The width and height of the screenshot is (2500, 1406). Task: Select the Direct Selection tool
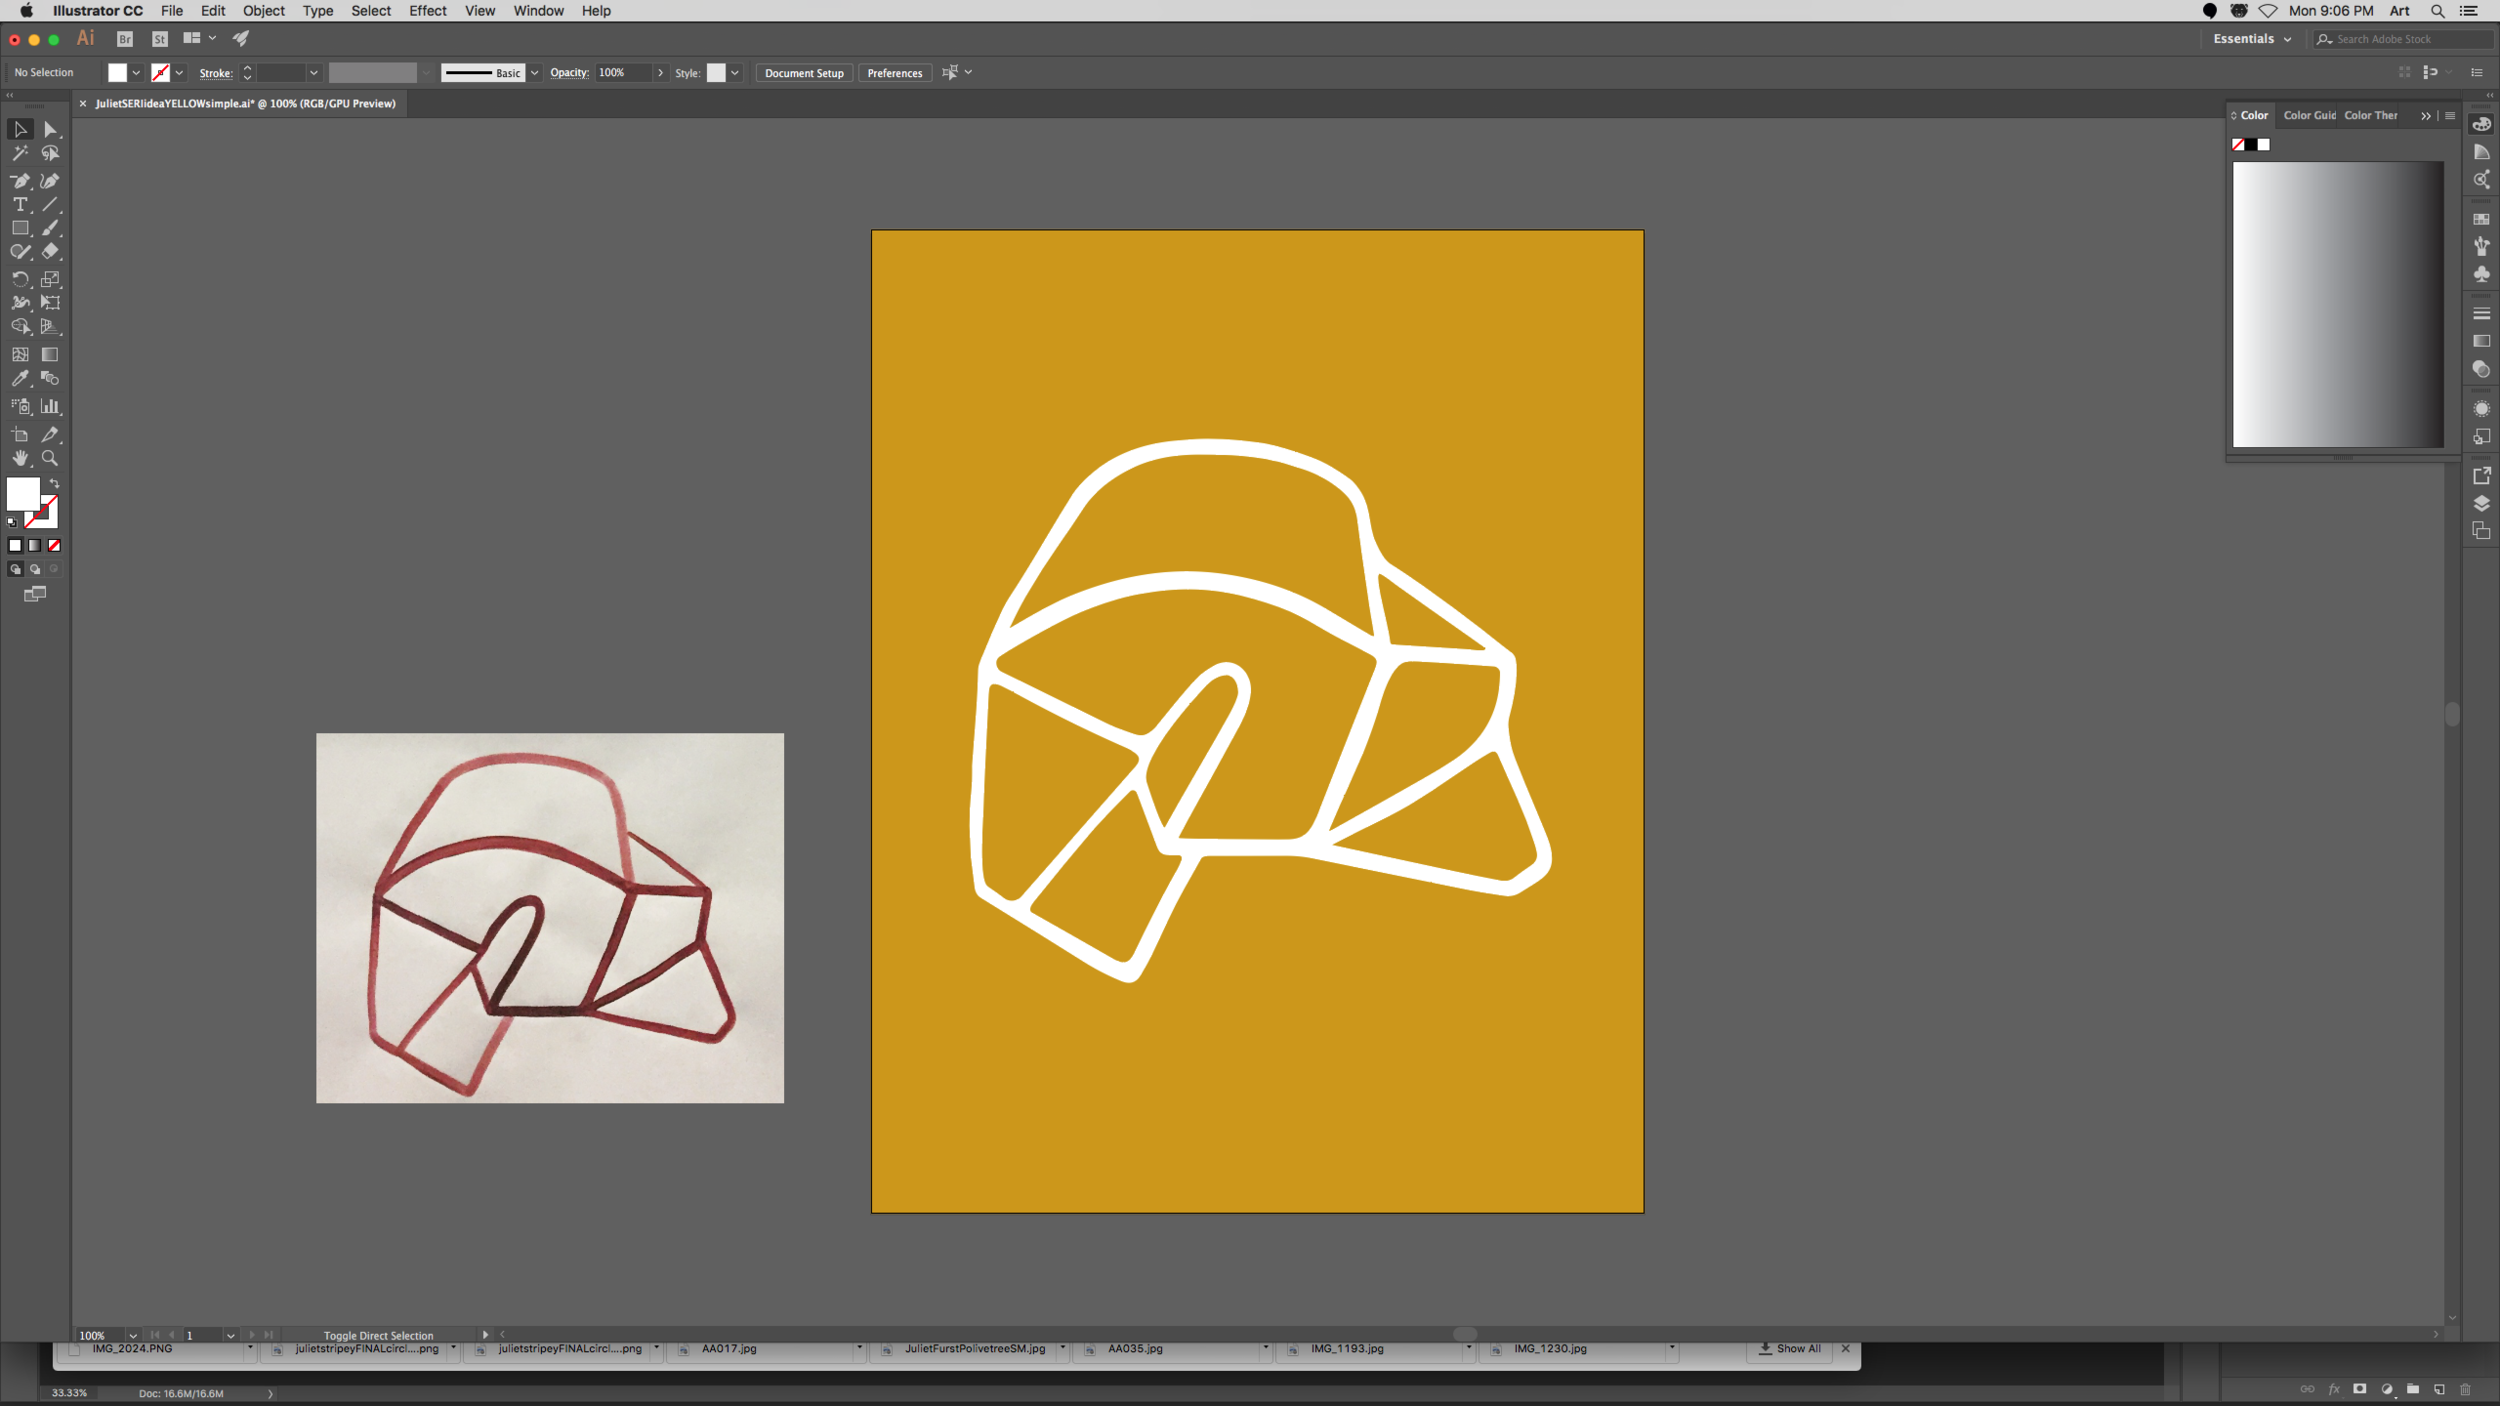coord(50,129)
